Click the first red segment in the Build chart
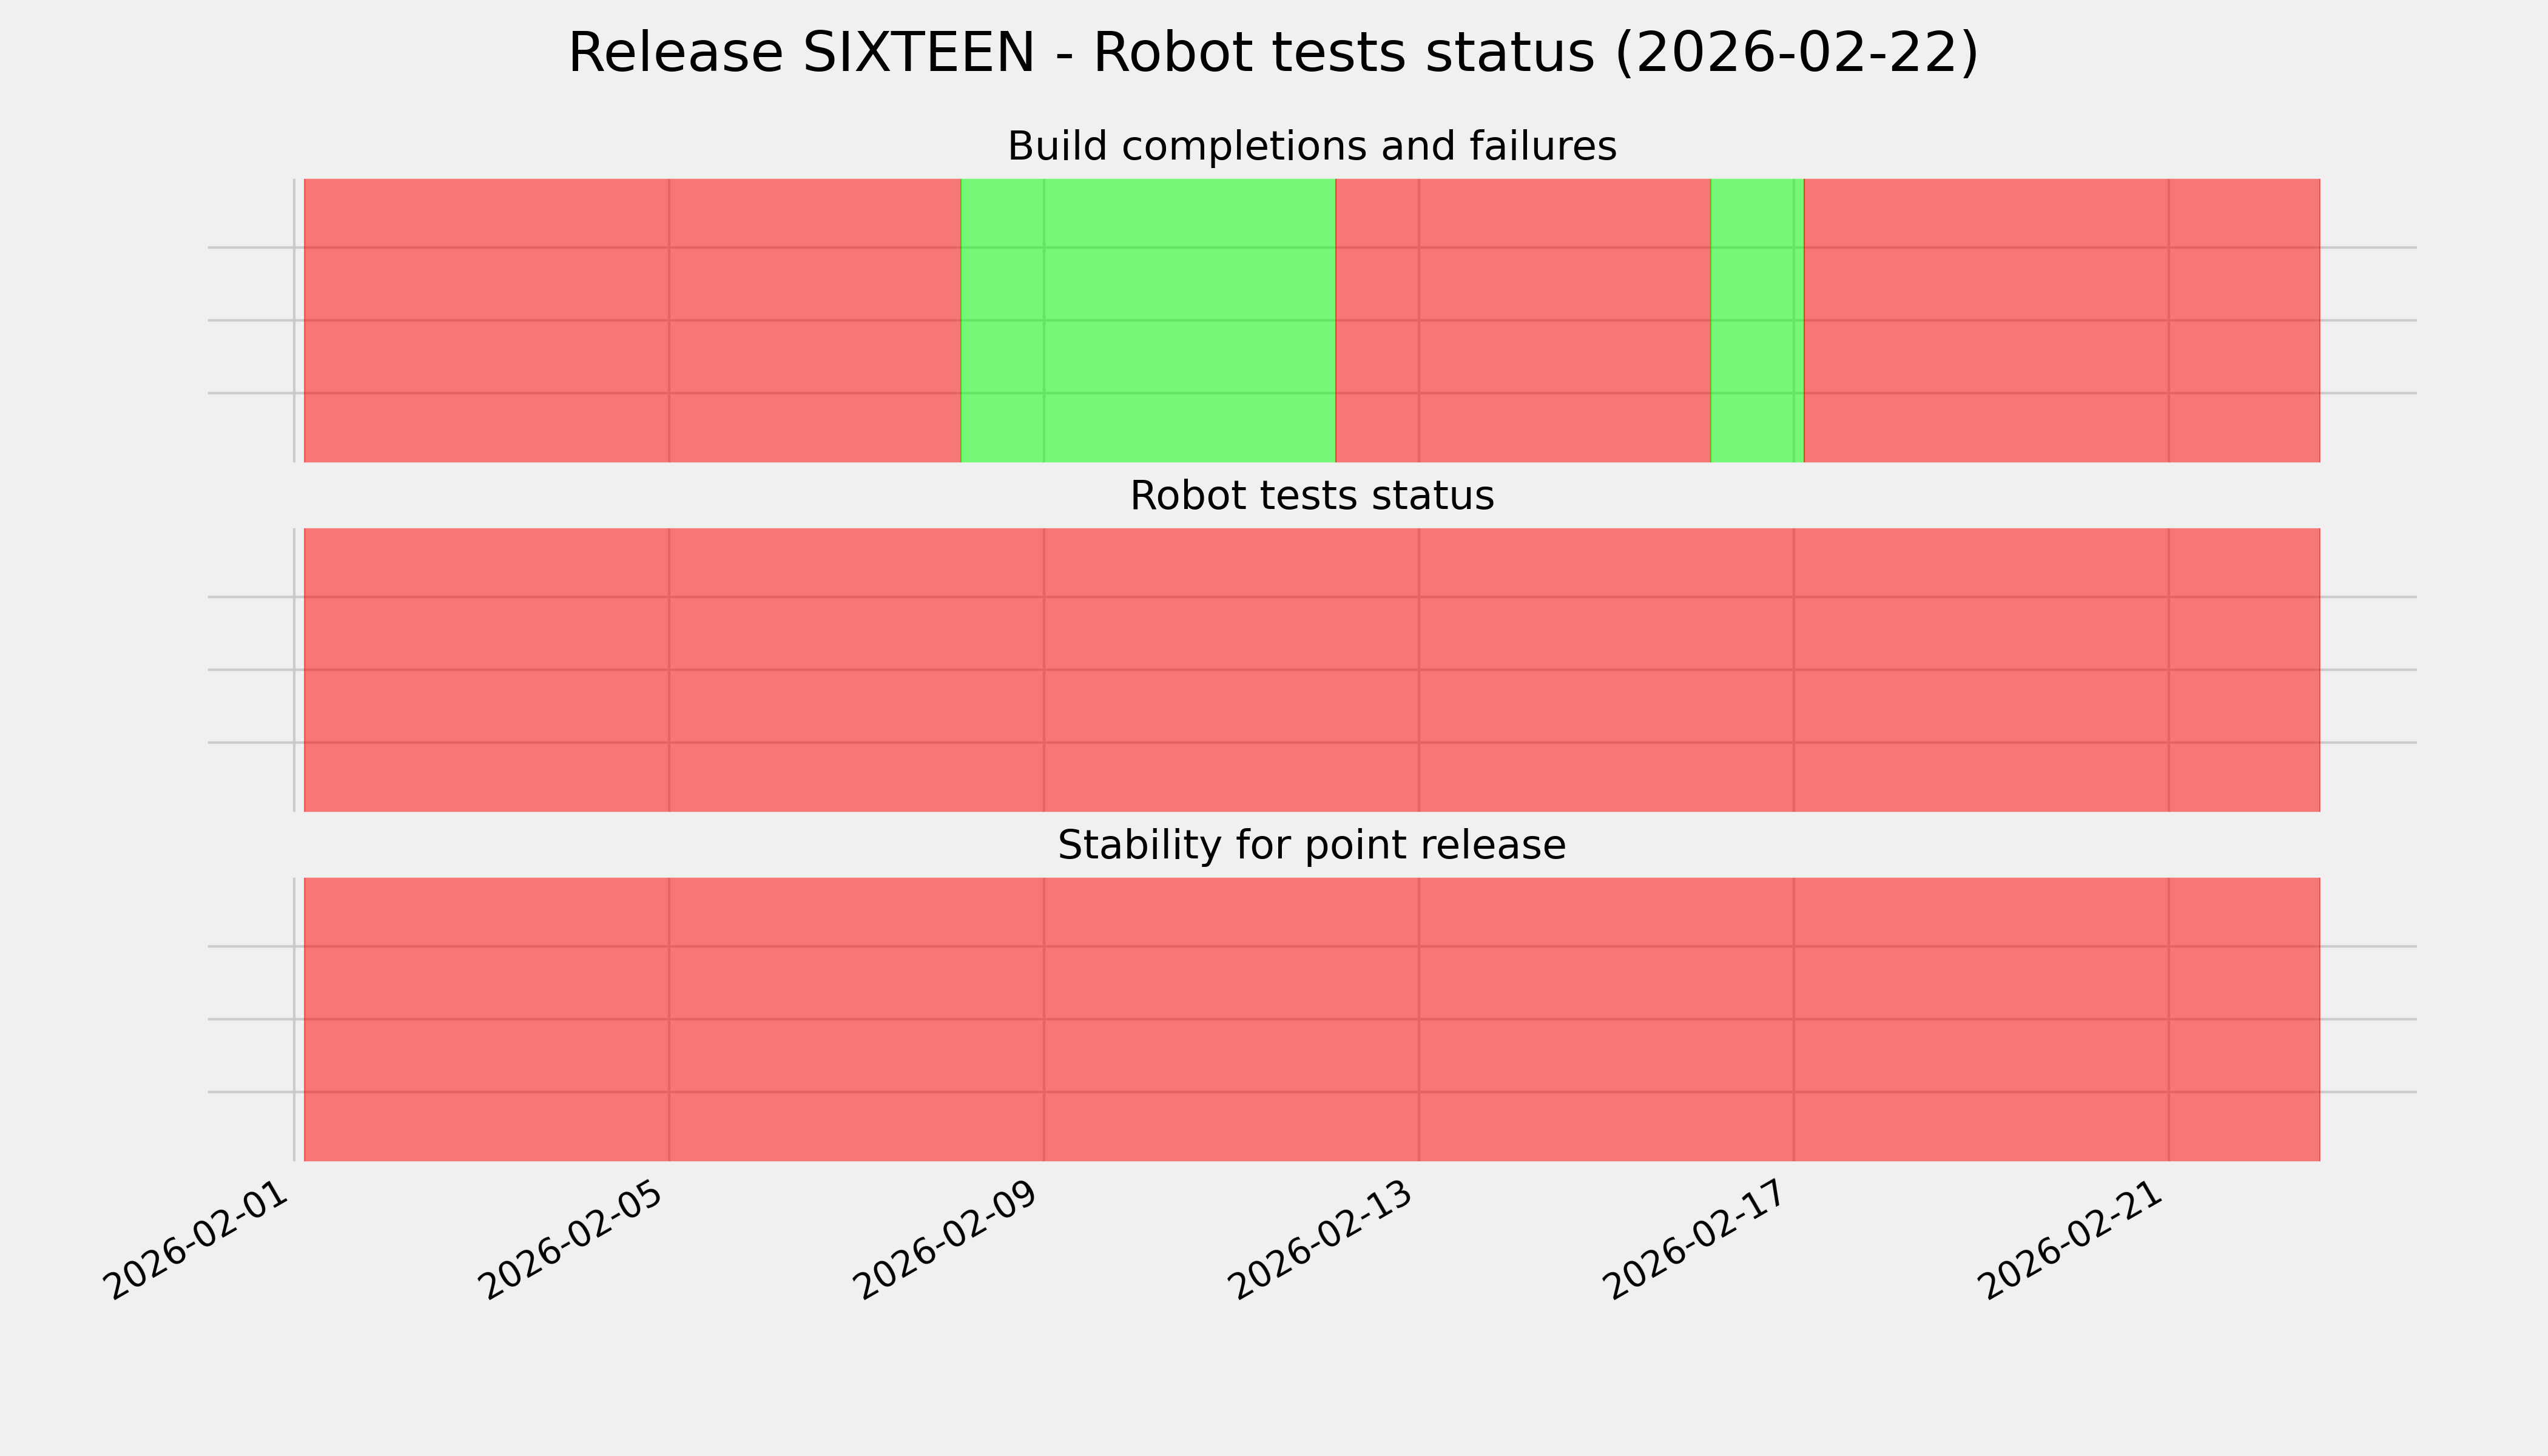Image resolution: width=2548 pixels, height=1456 pixels. click(632, 320)
